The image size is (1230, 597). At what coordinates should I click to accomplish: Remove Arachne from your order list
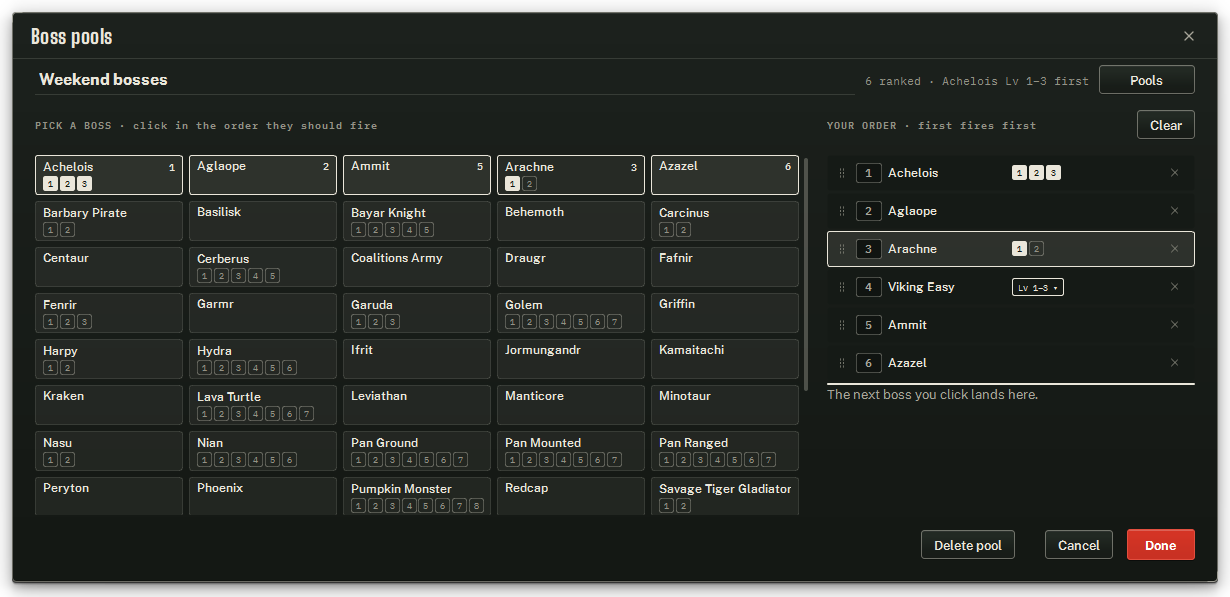(1175, 249)
